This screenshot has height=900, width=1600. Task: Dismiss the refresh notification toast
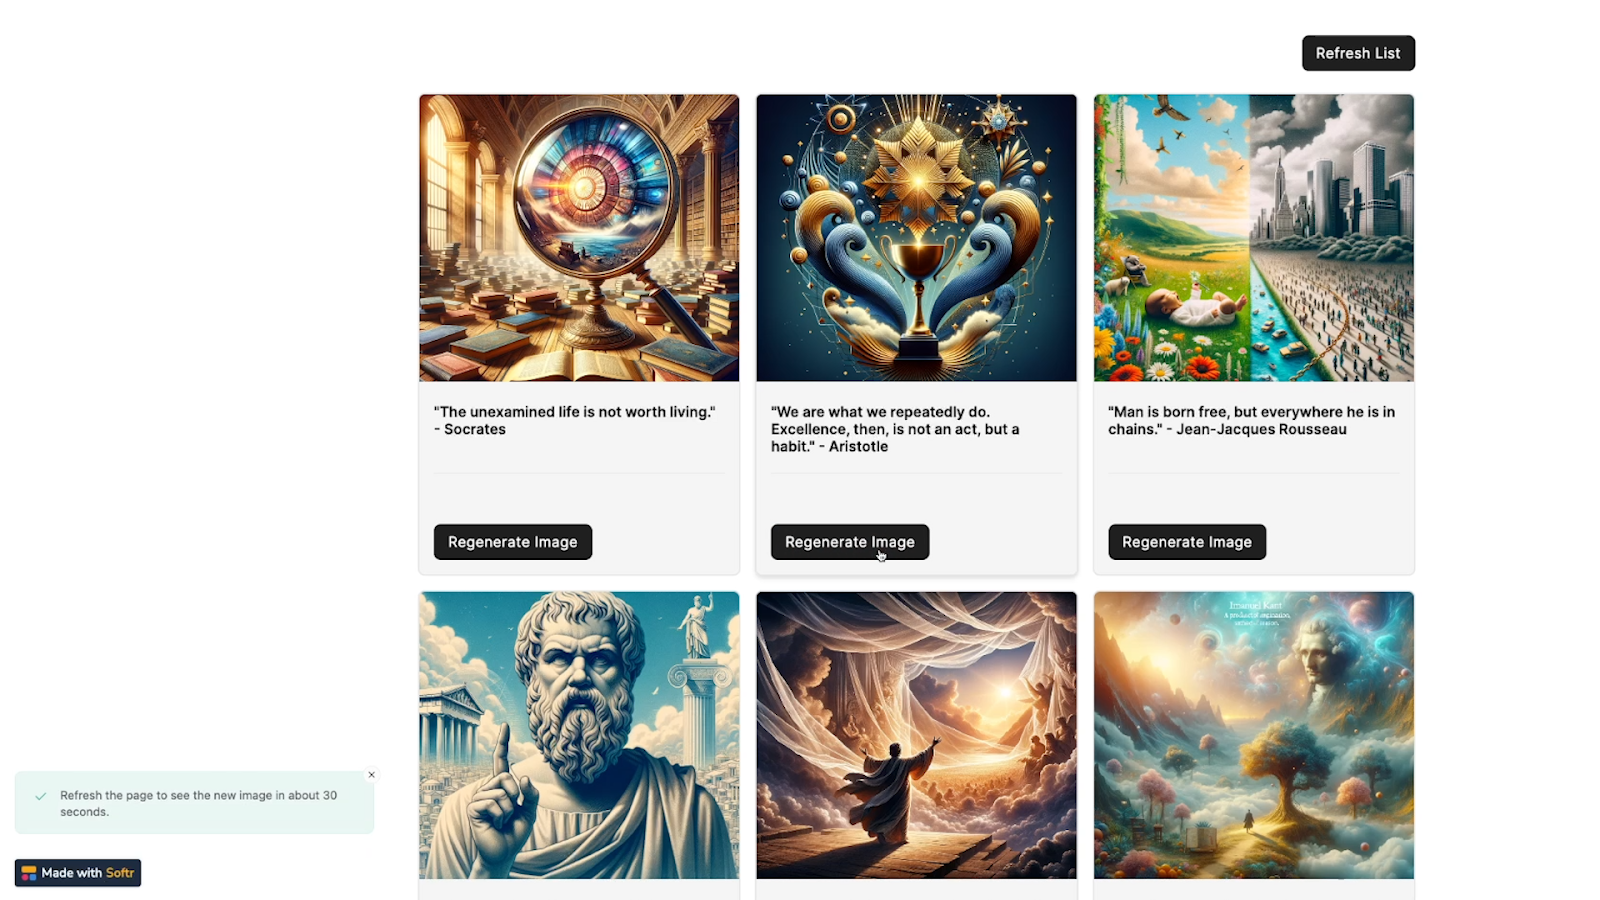click(x=371, y=775)
